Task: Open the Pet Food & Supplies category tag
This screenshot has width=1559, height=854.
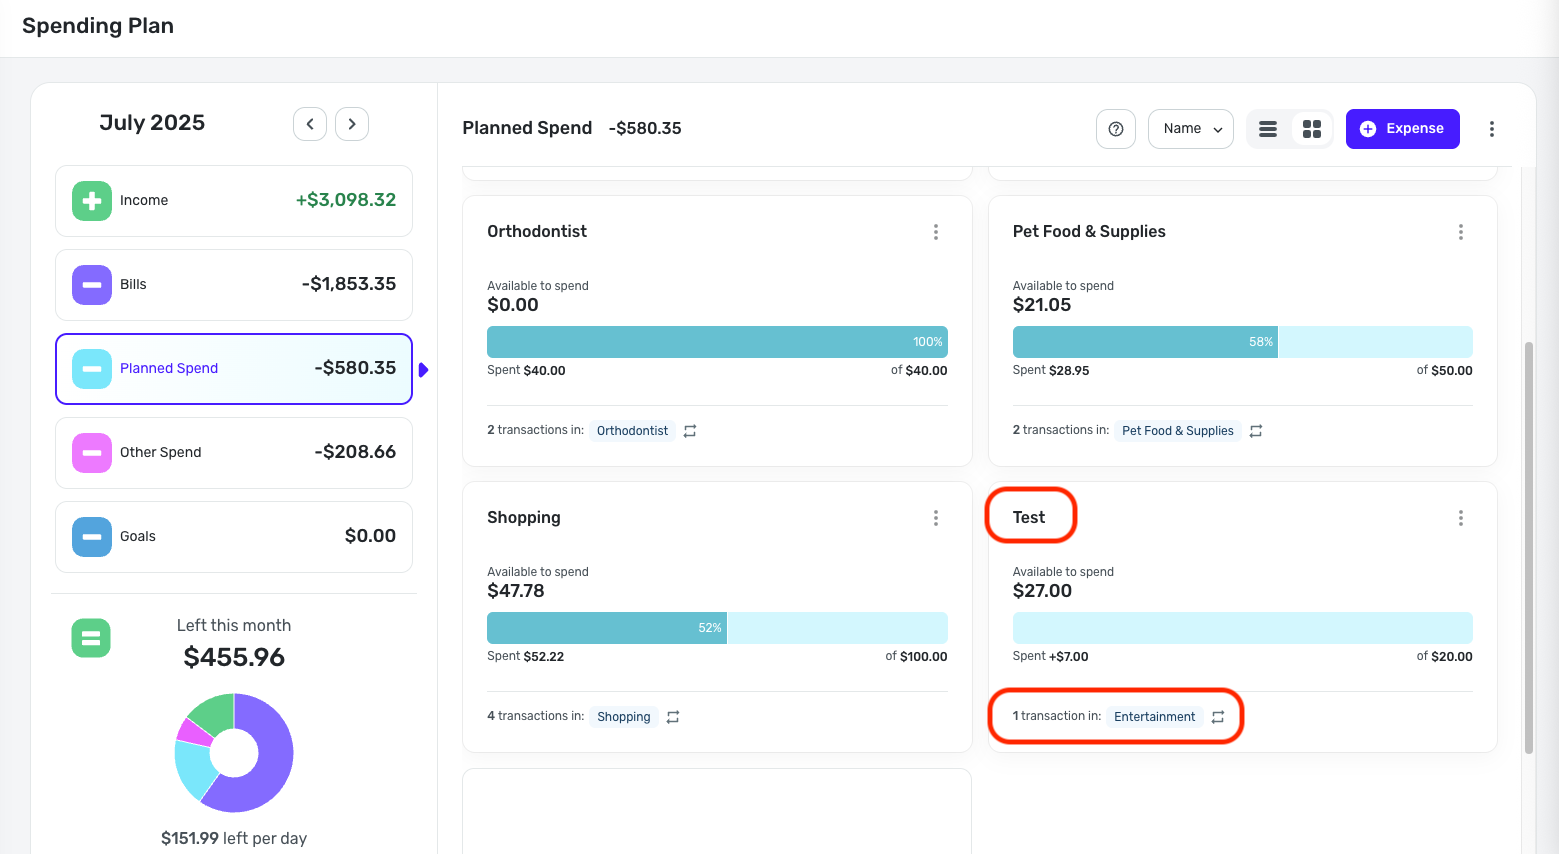Action: [1178, 431]
